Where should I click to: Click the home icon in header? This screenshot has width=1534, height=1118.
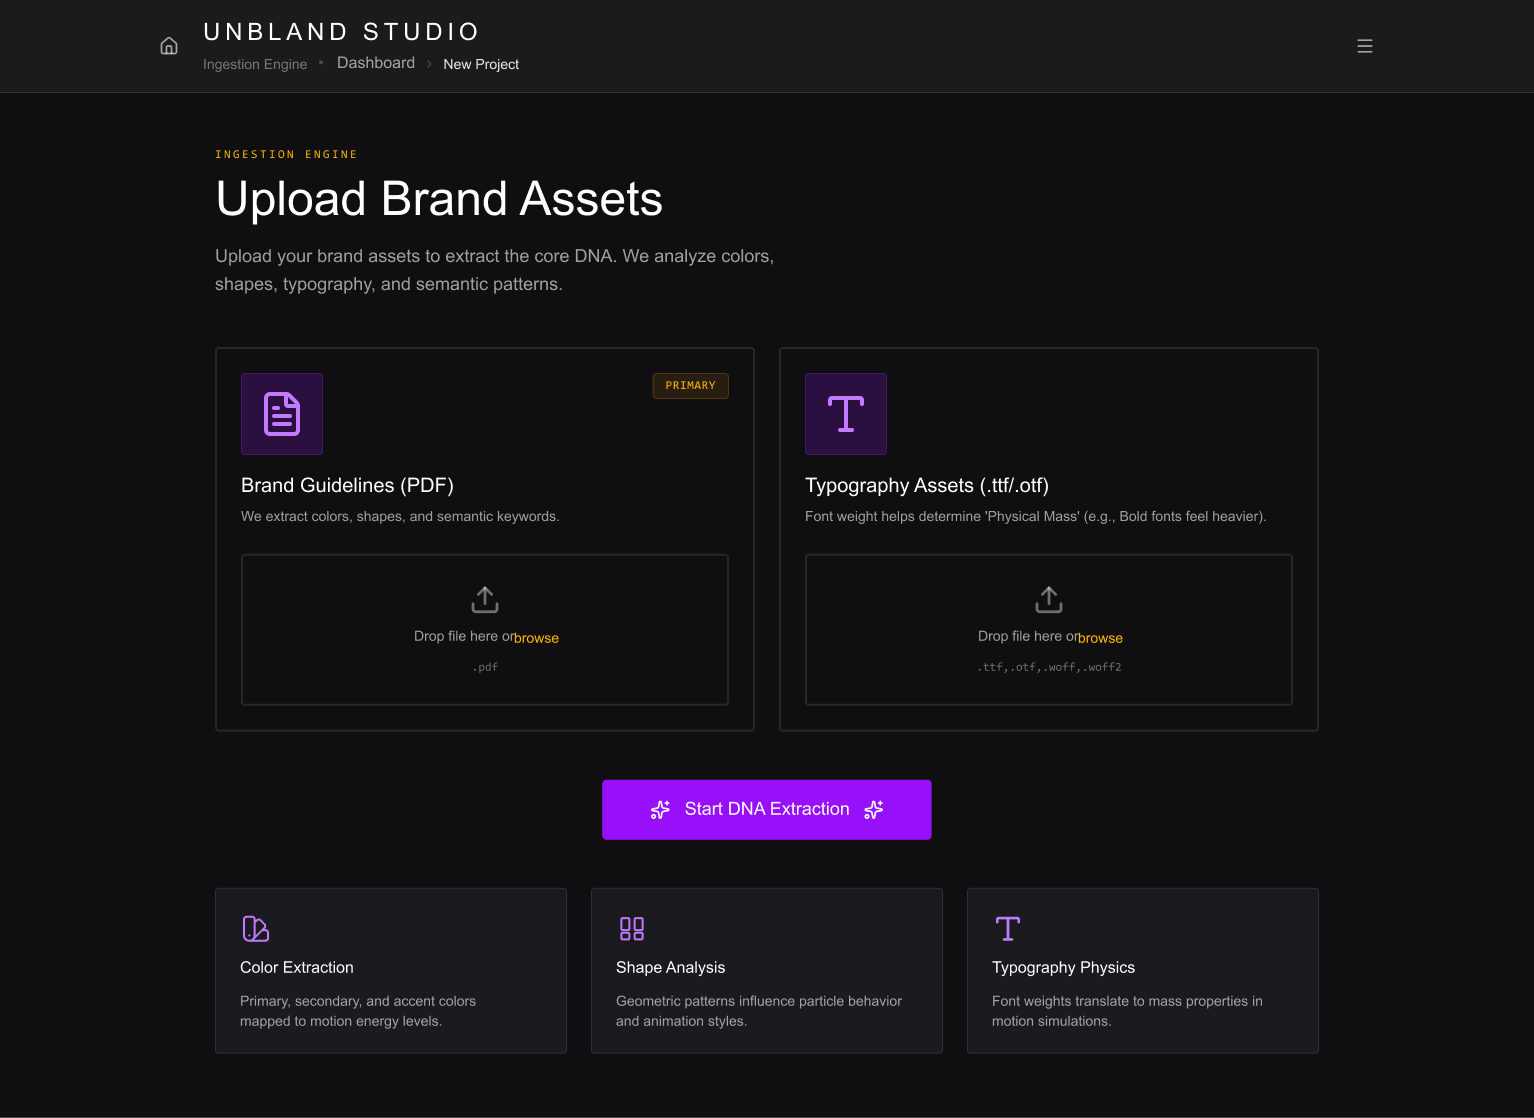(169, 46)
